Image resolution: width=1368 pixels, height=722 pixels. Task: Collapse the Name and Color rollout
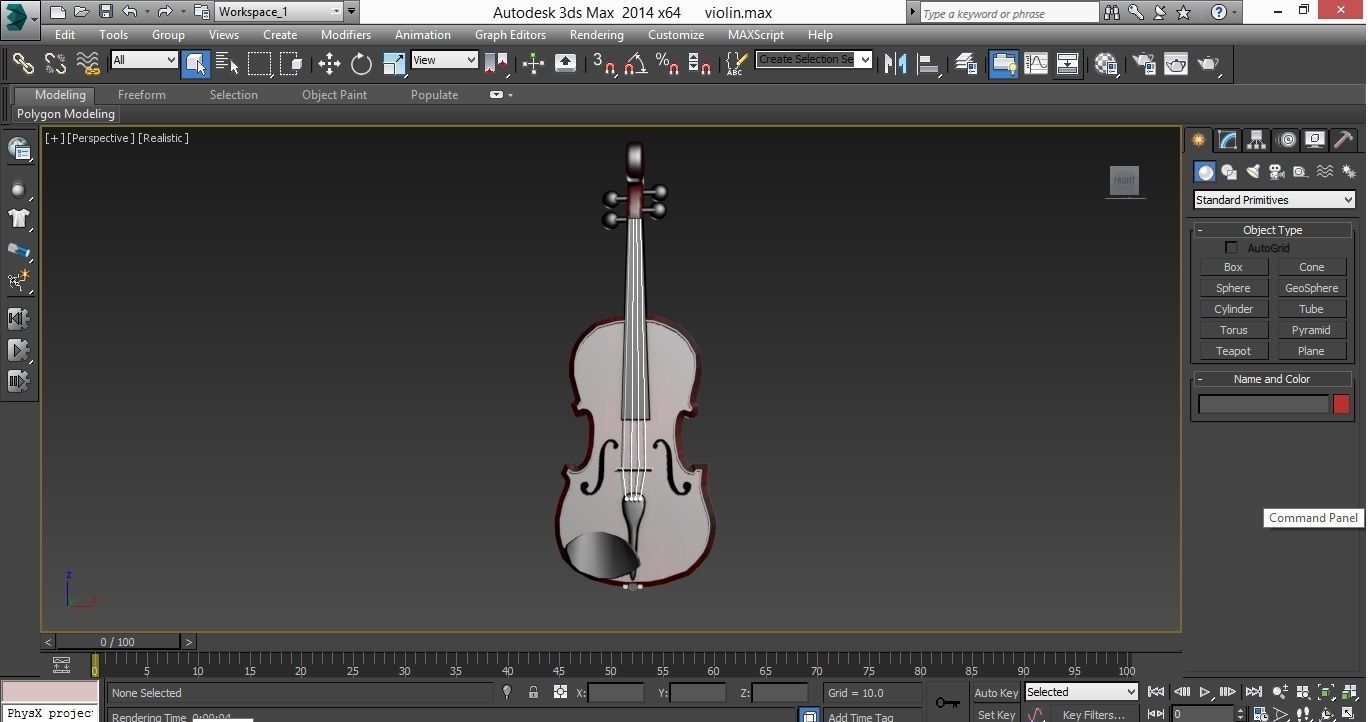coord(1272,379)
